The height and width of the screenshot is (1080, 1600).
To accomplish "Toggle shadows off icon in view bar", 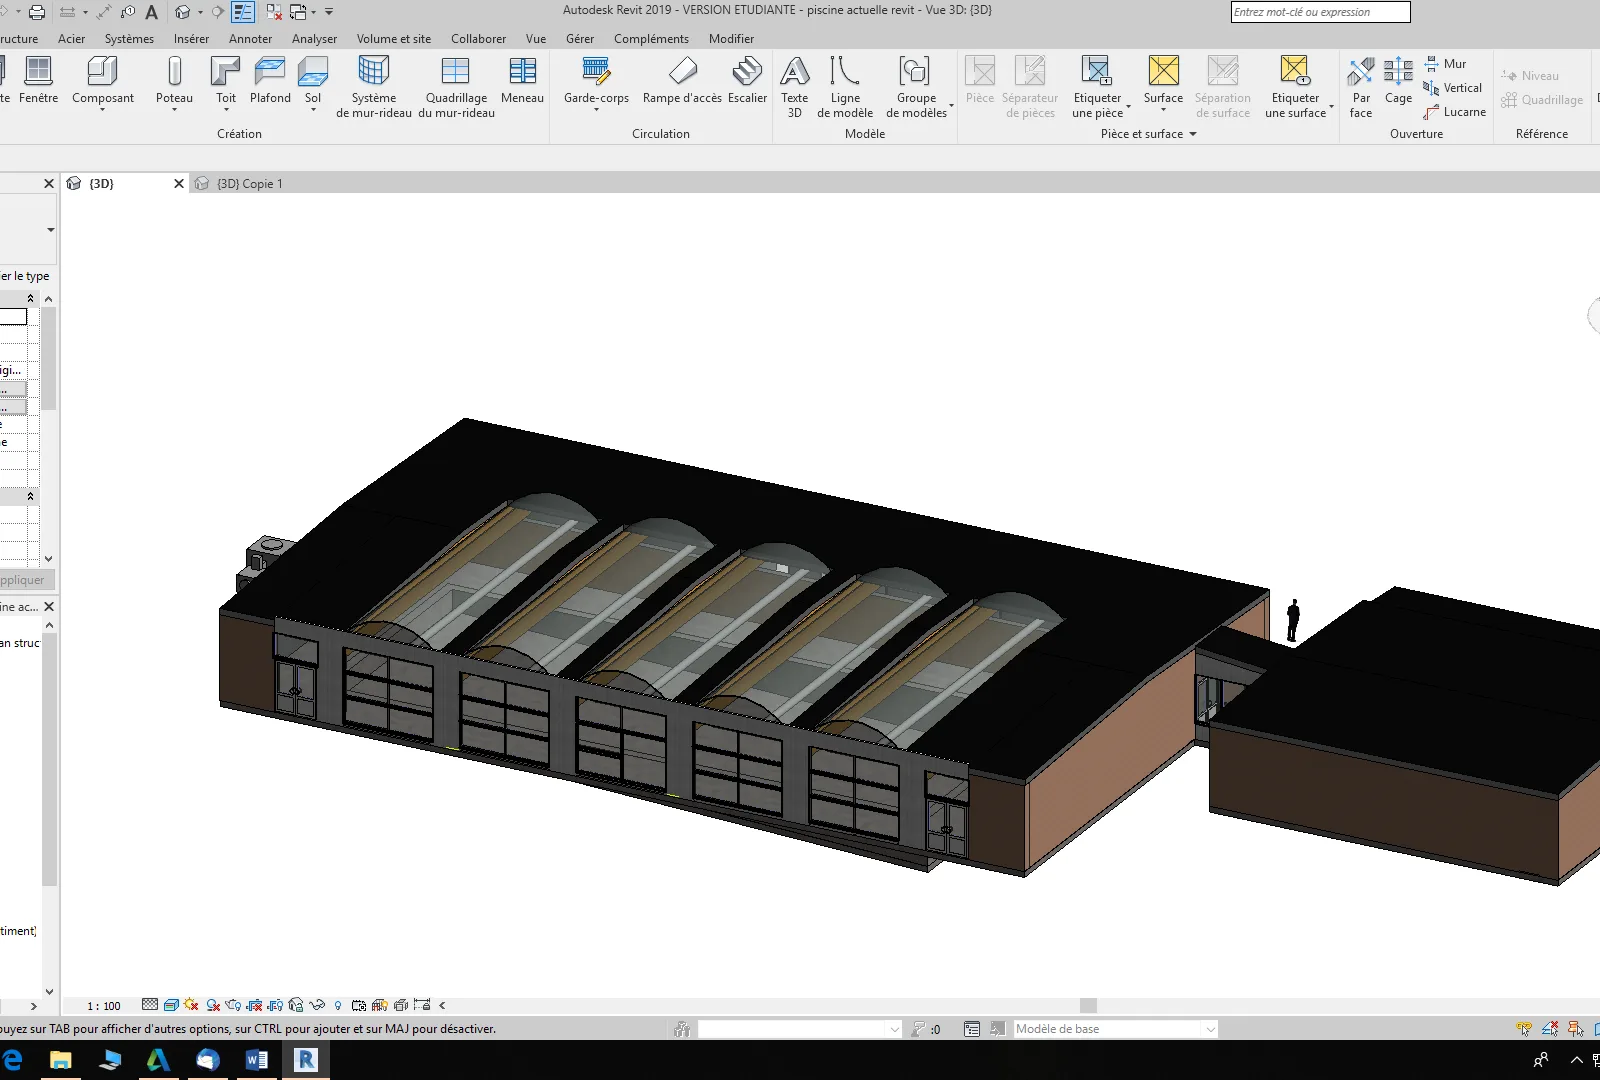I will (213, 1005).
